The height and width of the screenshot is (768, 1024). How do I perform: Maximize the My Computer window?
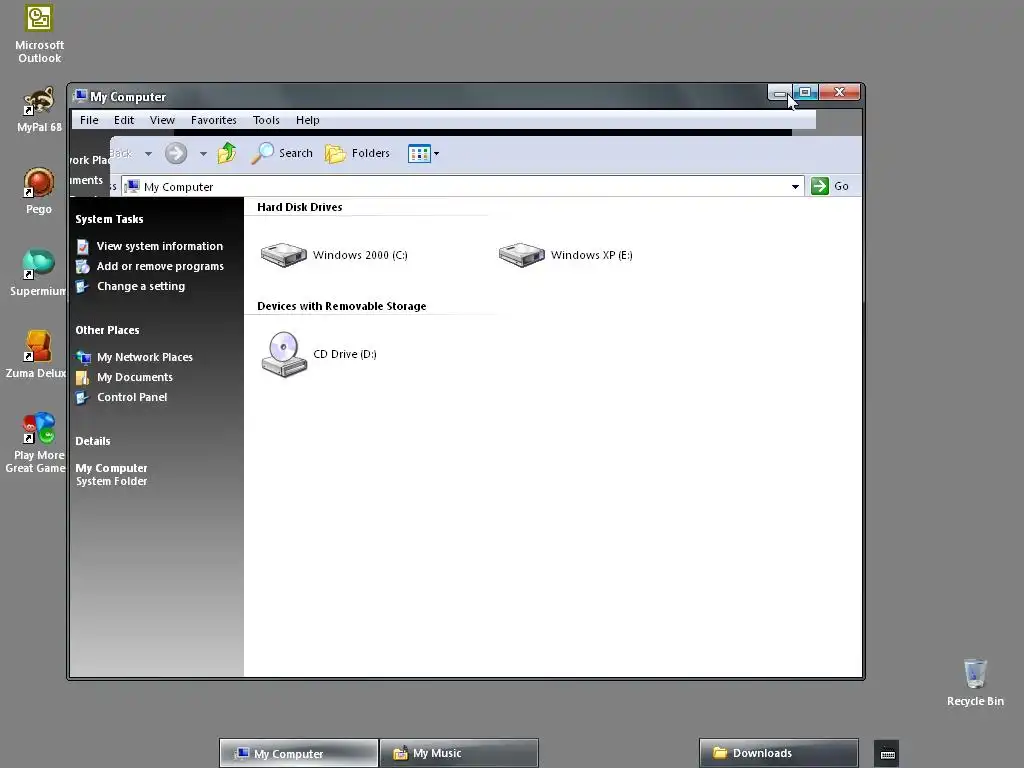(806, 92)
